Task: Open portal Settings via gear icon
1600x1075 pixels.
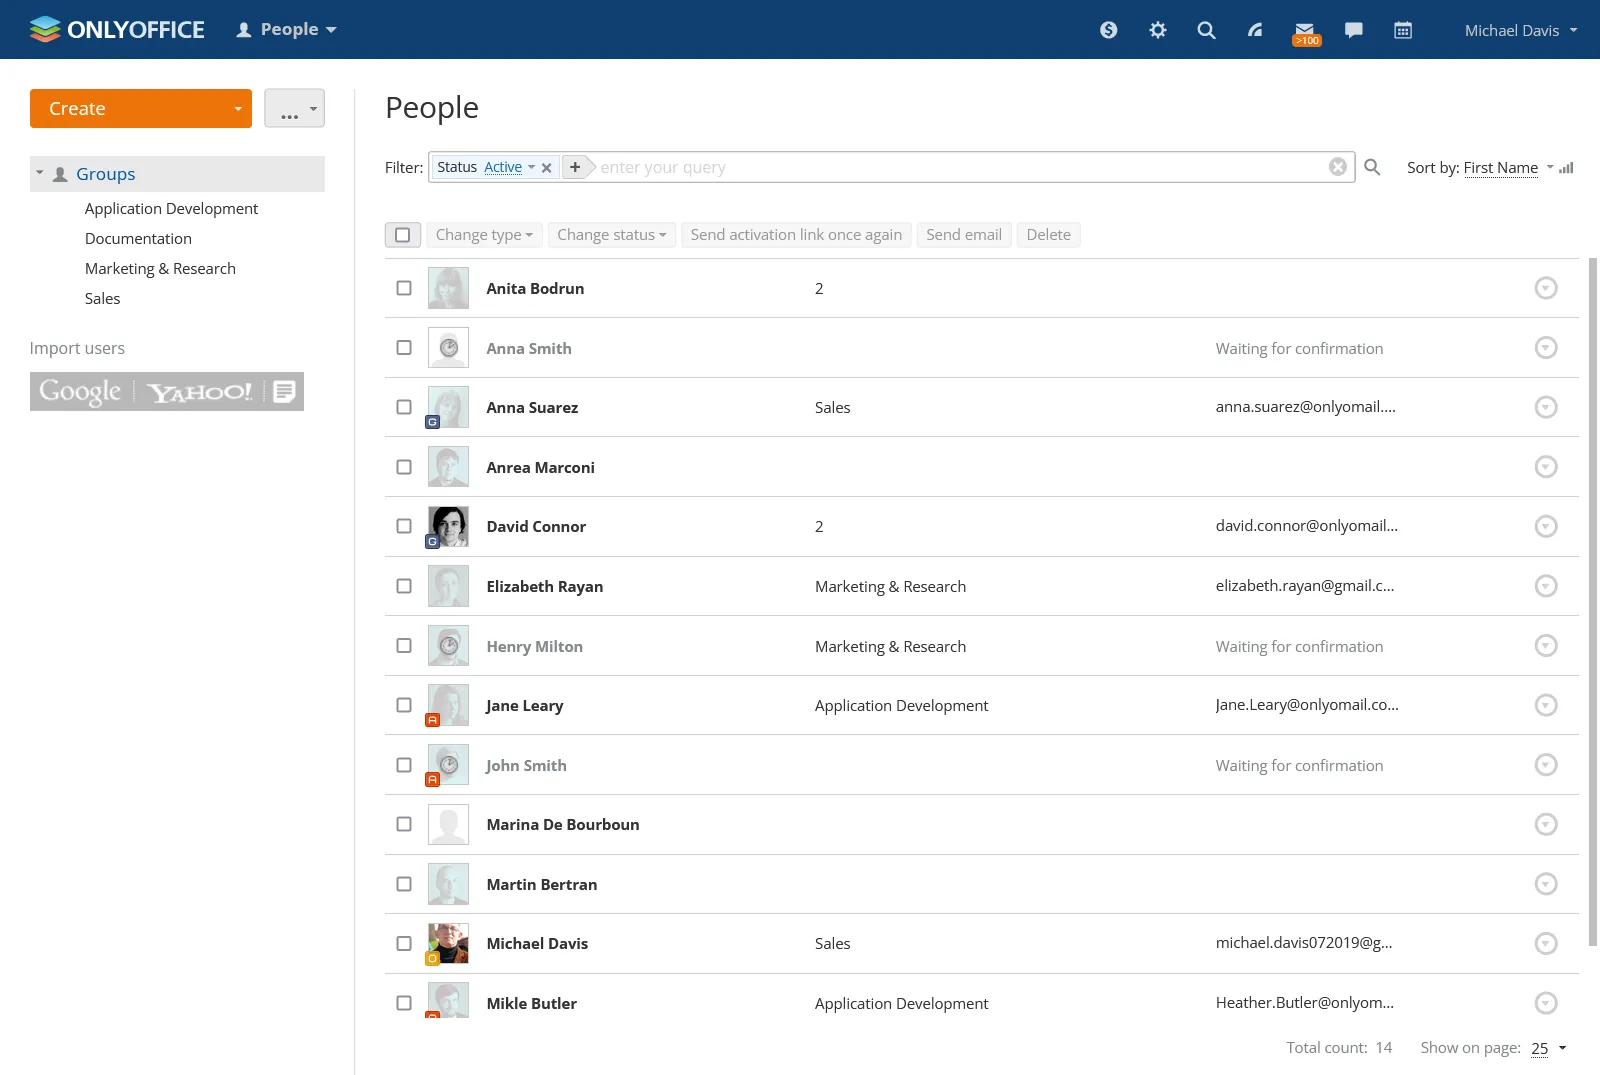Action: coord(1157,30)
